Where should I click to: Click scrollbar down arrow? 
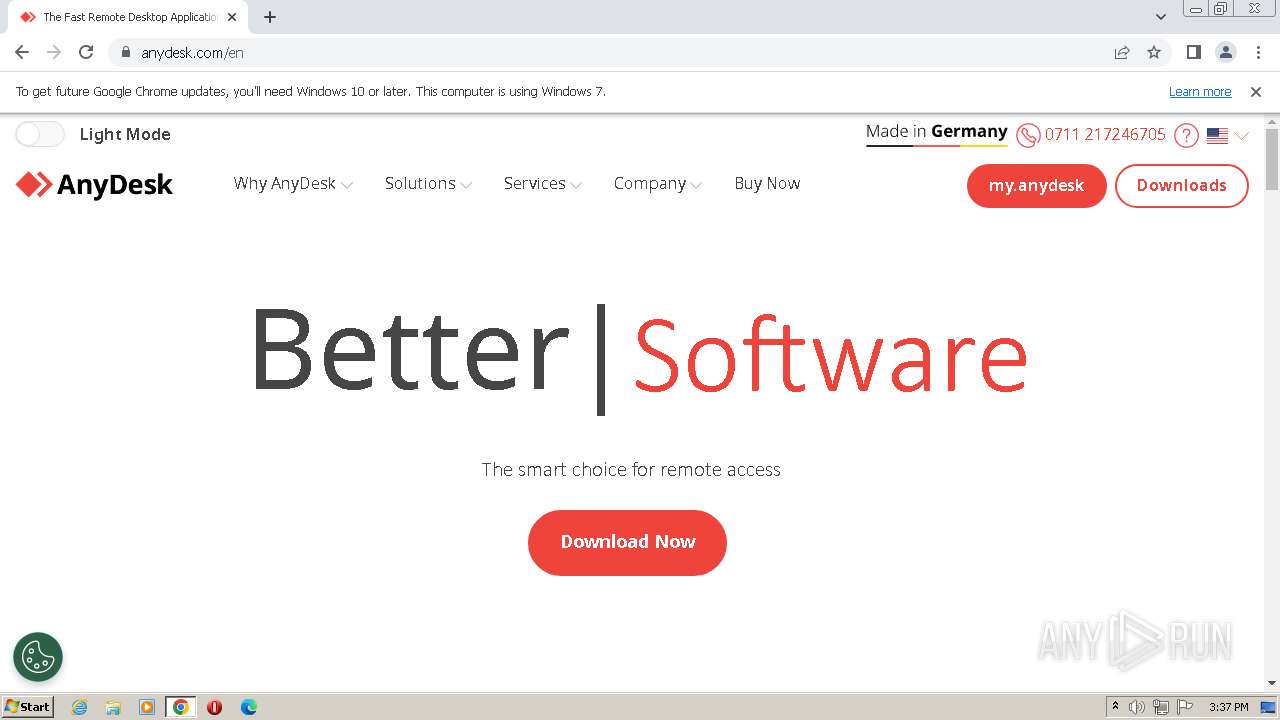[x=1272, y=683]
